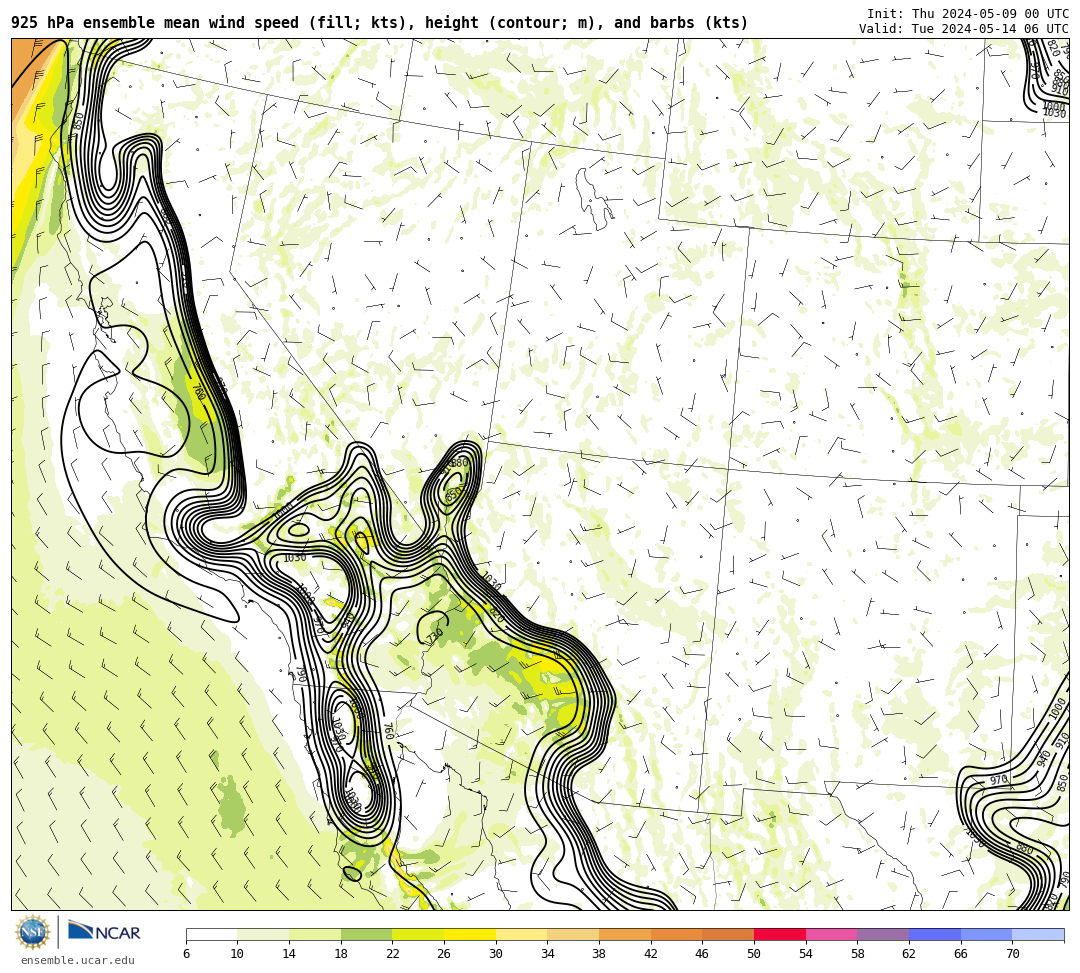
Task: Pick the purple 58–62 kts colorbar segment
Action: (883, 934)
